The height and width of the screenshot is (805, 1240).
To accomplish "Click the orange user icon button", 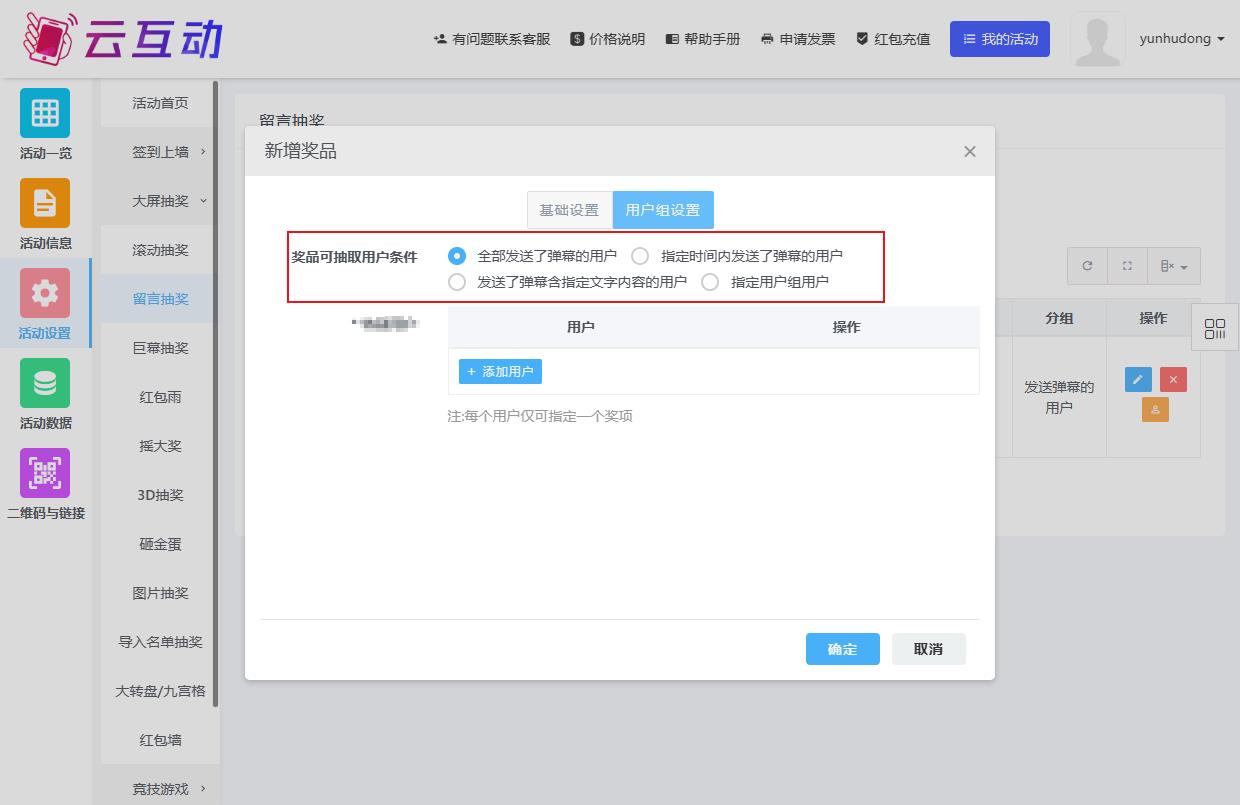I will (x=1155, y=410).
